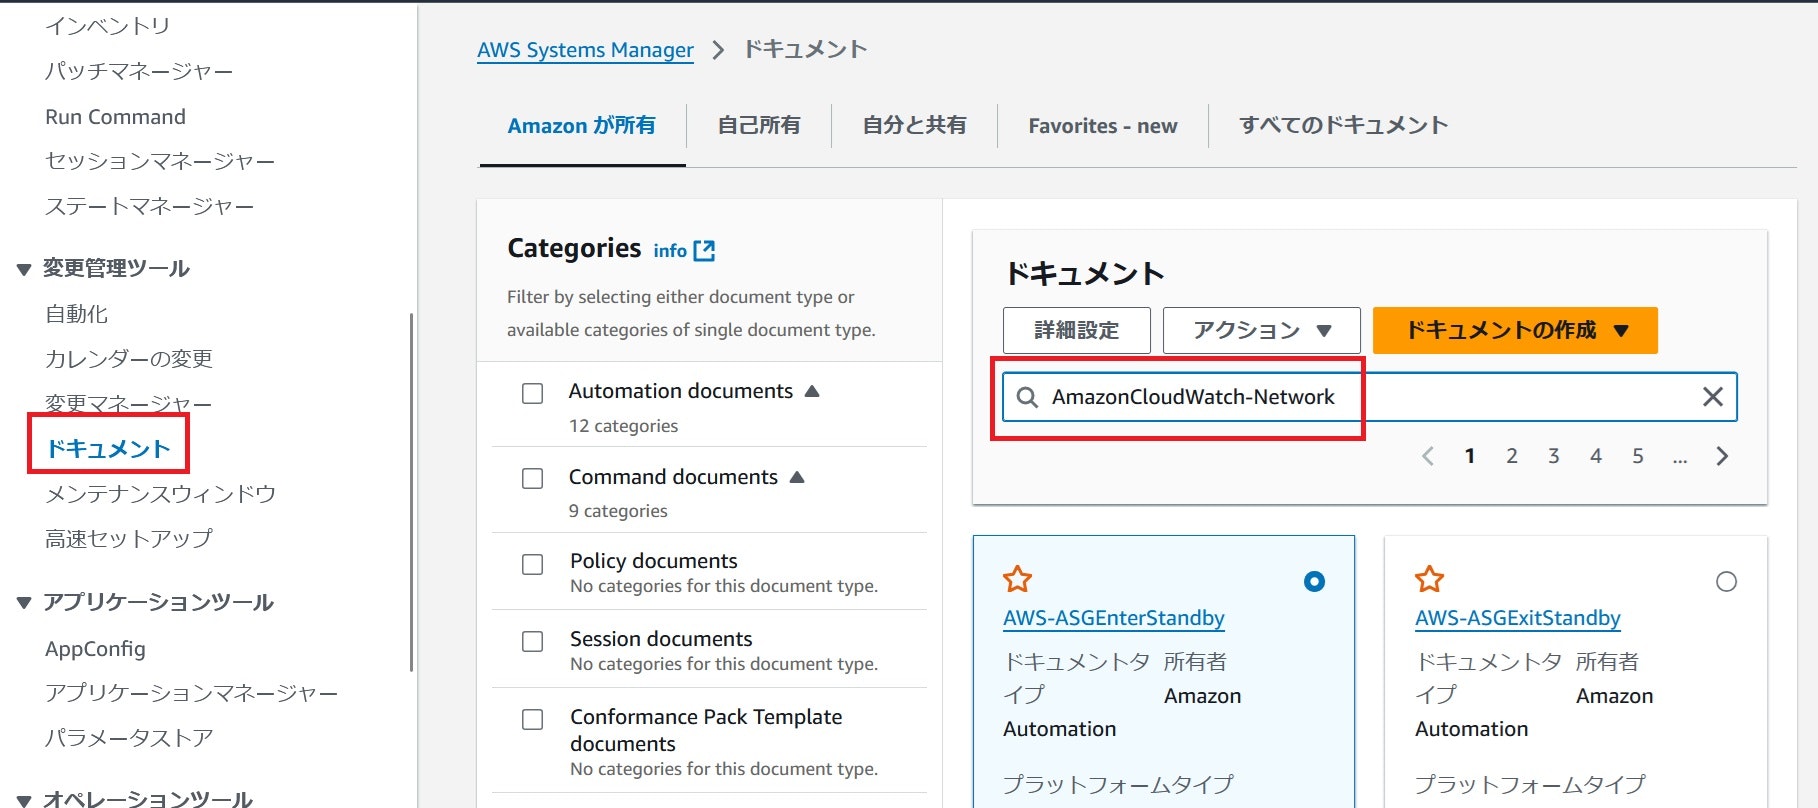Open 変更マネージャー in the sidebar
The width and height of the screenshot is (1818, 808).
(128, 404)
